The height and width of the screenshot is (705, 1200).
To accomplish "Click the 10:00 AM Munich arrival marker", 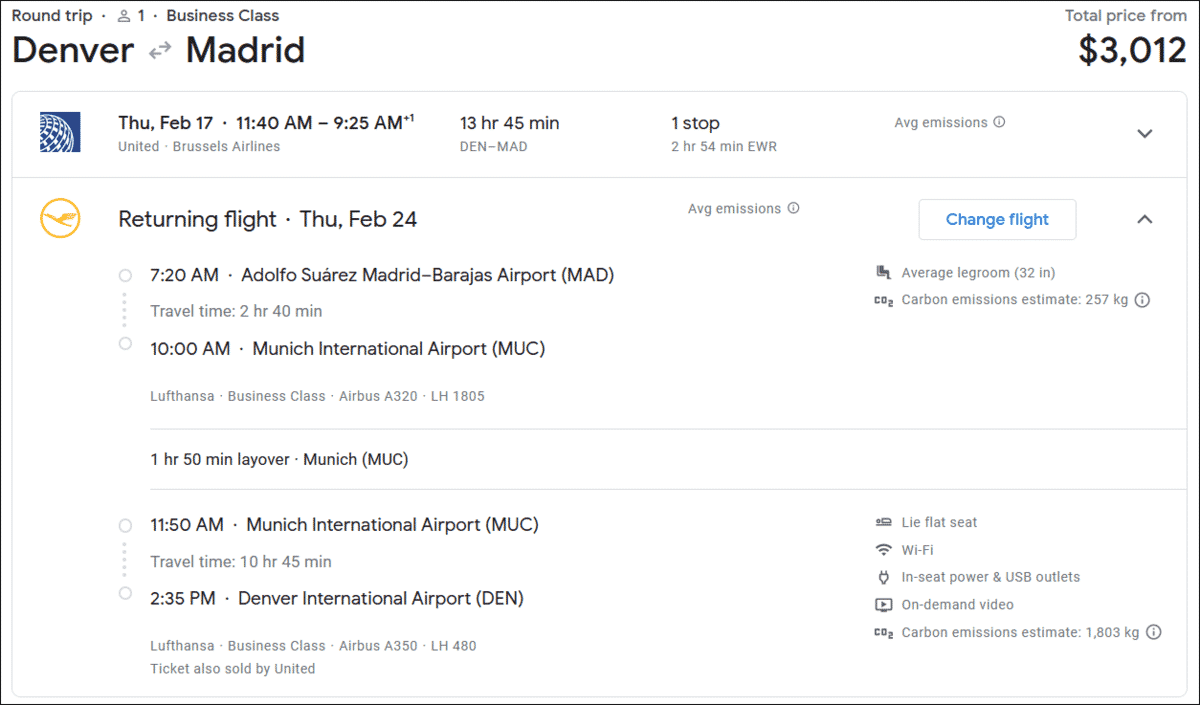I will coord(125,343).
